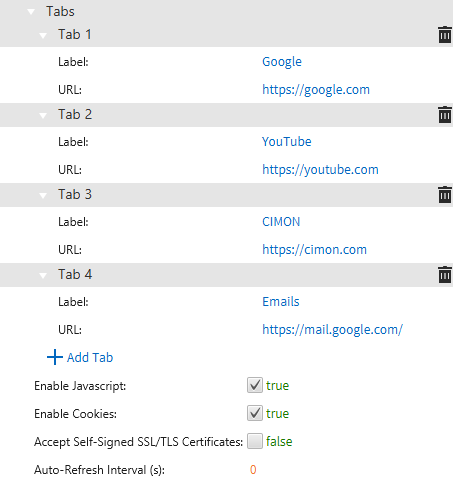Enable Accept Self-Signed SSL/TLS Certificates

pyautogui.click(x=255, y=441)
